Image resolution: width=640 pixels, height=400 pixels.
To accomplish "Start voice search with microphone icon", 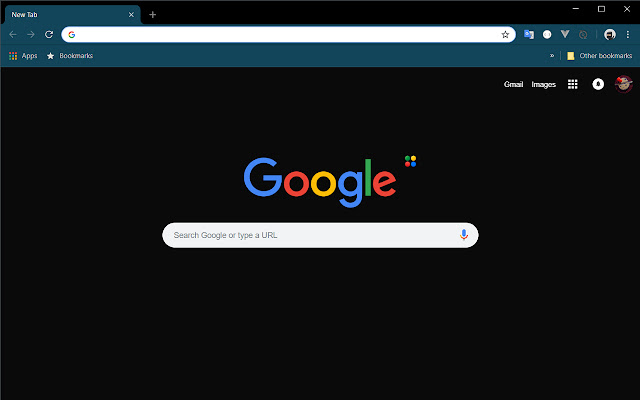I will point(463,235).
